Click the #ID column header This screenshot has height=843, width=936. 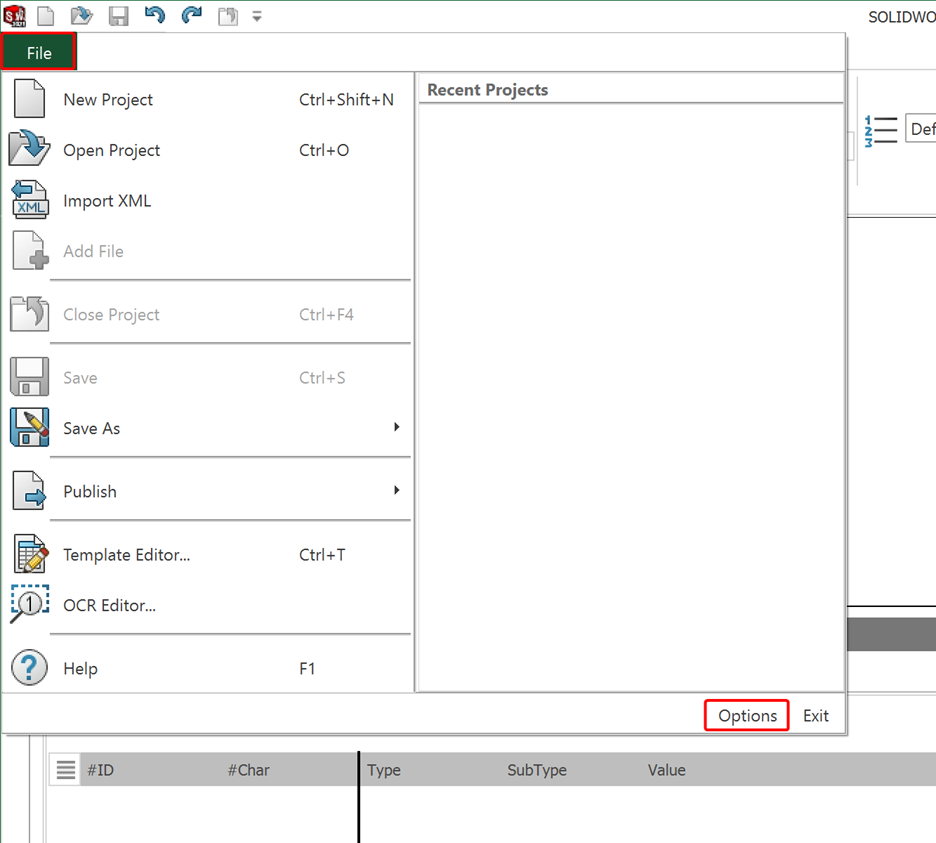pyautogui.click(x=100, y=770)
